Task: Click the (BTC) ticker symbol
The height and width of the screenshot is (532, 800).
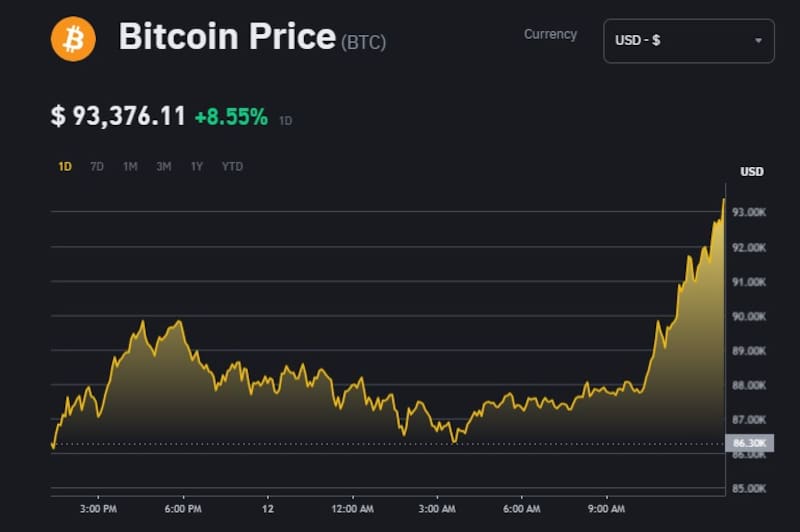Action: click(364, 43)
